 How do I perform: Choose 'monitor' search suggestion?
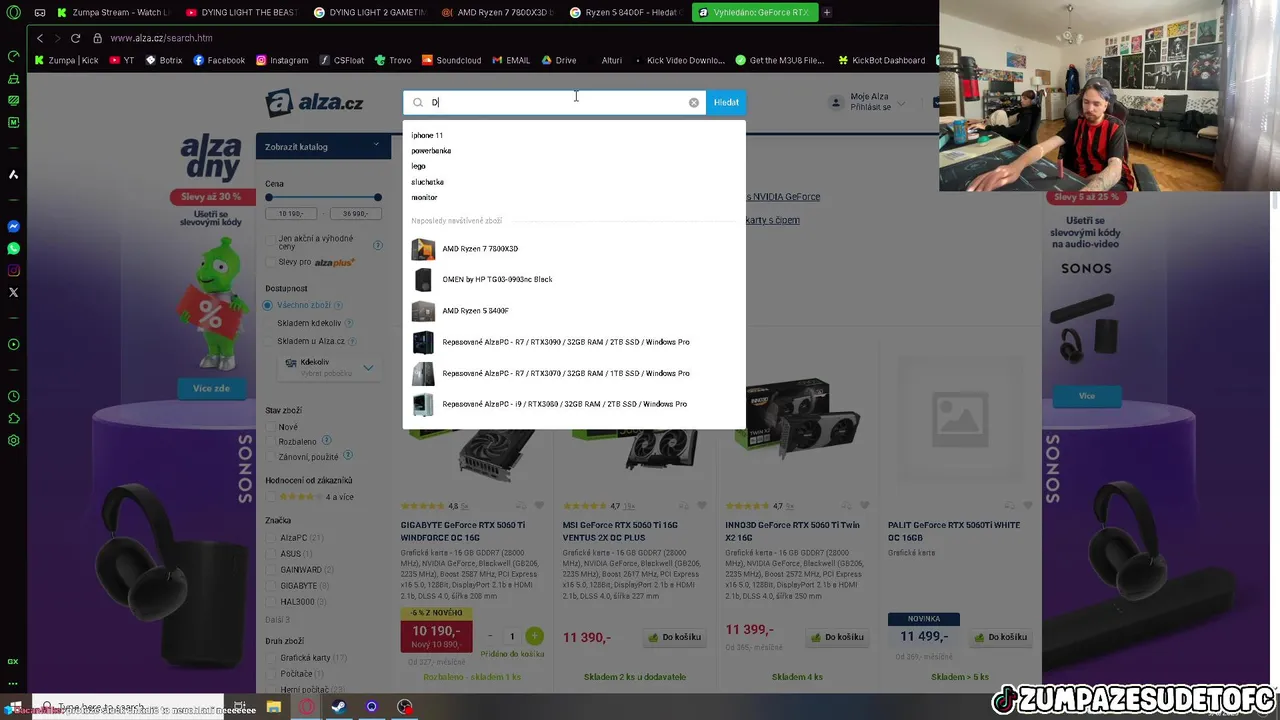[424, 197]
